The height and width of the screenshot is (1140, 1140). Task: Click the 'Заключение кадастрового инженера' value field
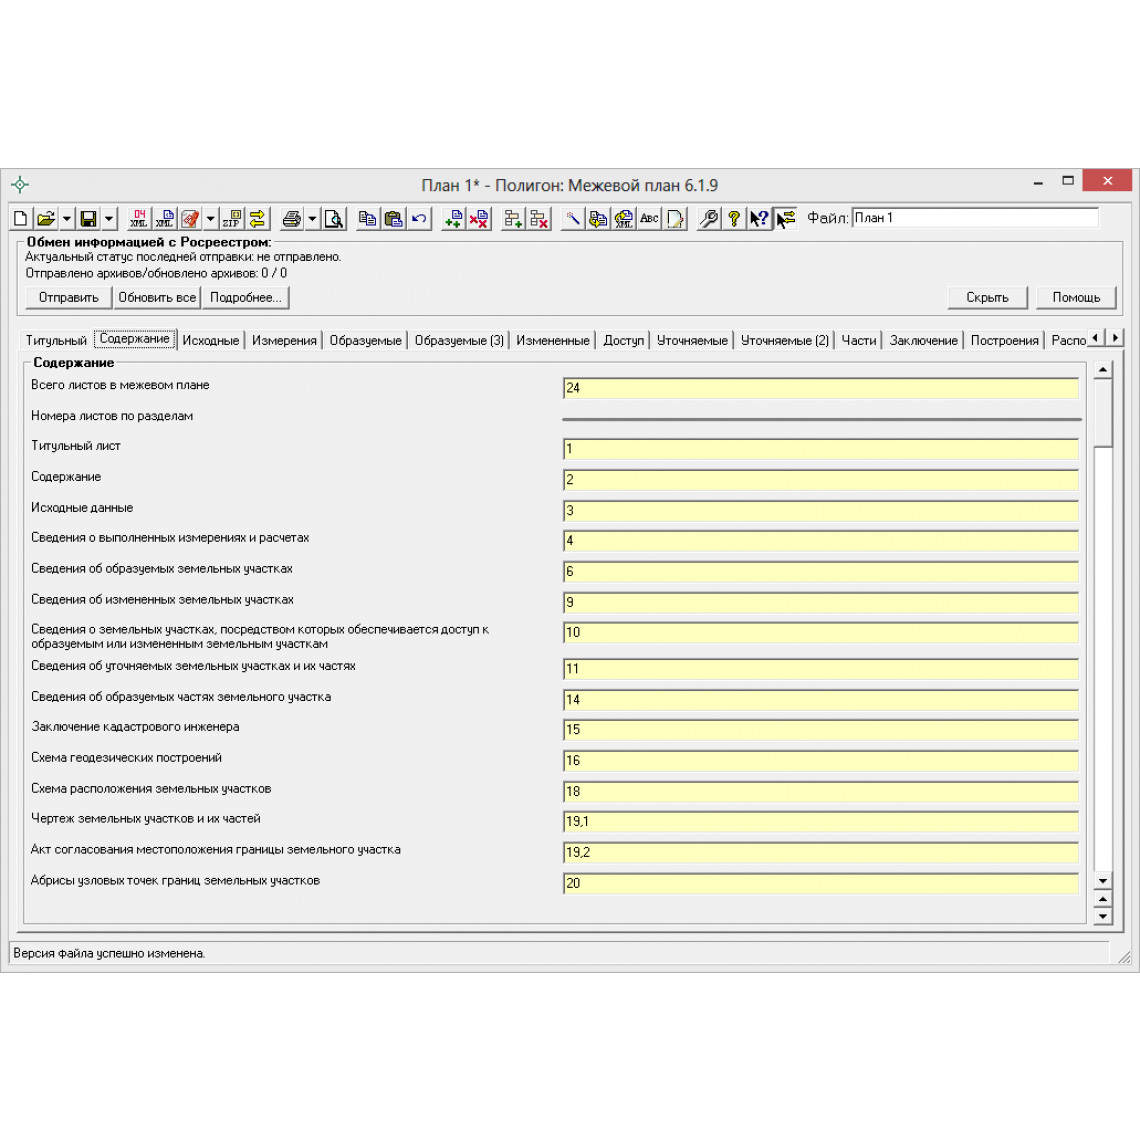[821, 729]
